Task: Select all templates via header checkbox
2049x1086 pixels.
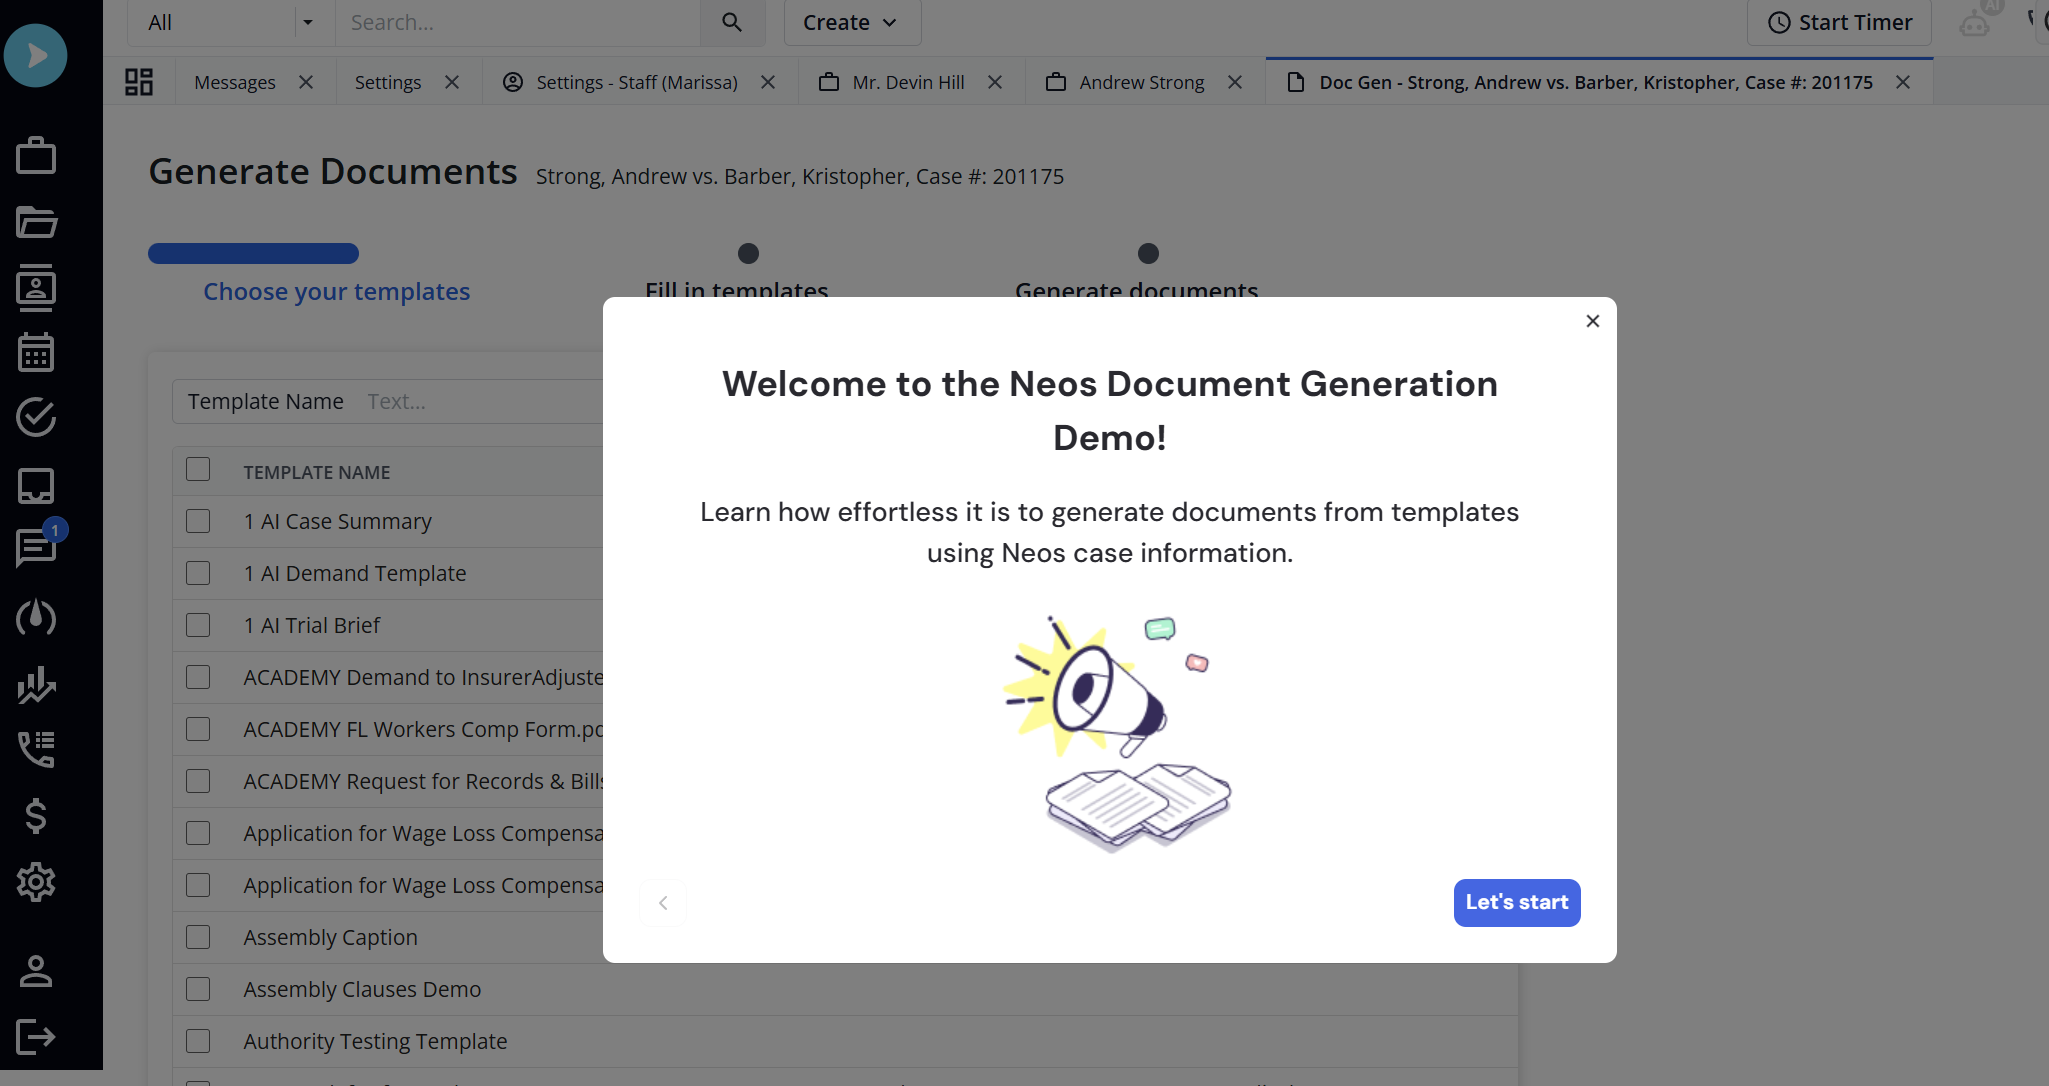Action: coord(198,469)
